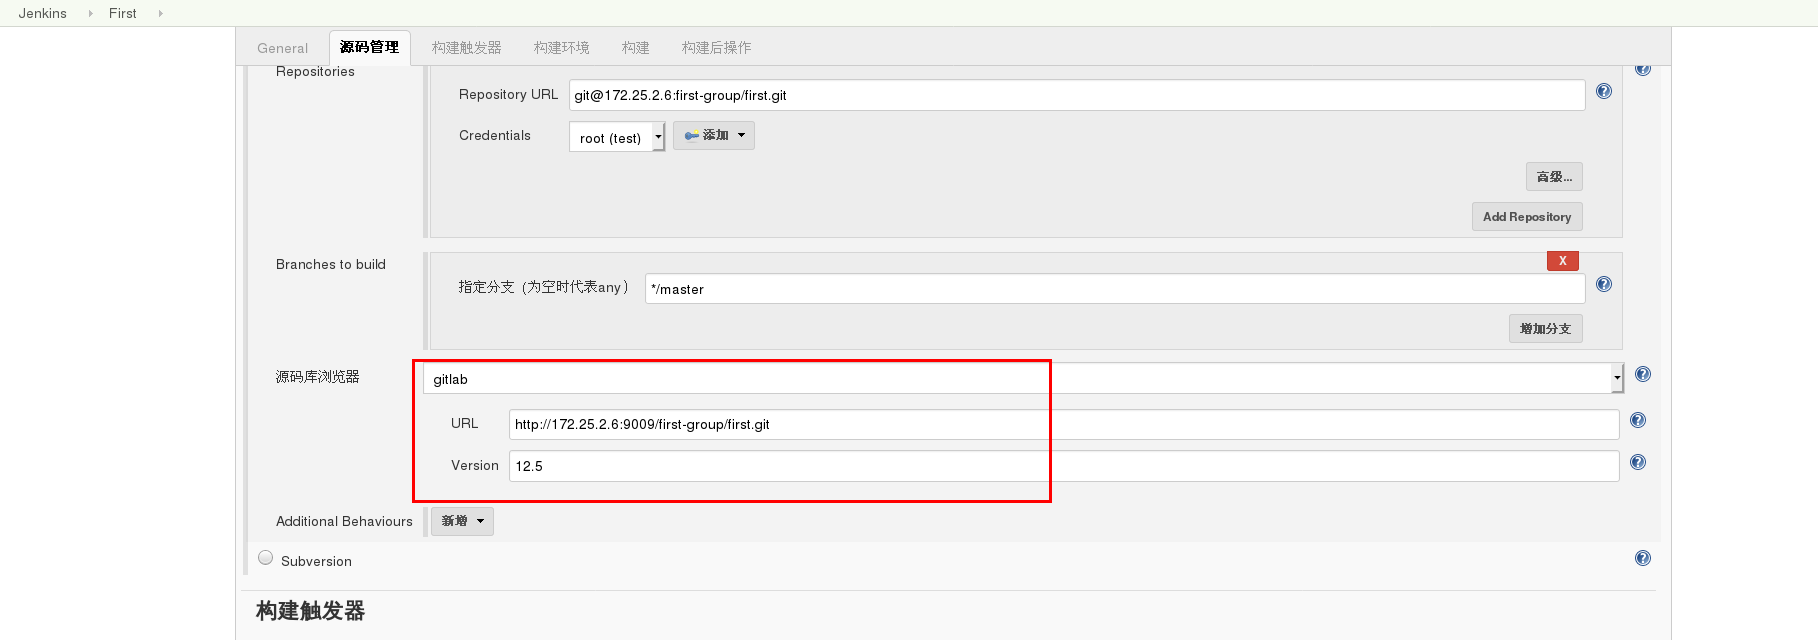Open Credentials dropdown showing root (test)

pos(617,137)
